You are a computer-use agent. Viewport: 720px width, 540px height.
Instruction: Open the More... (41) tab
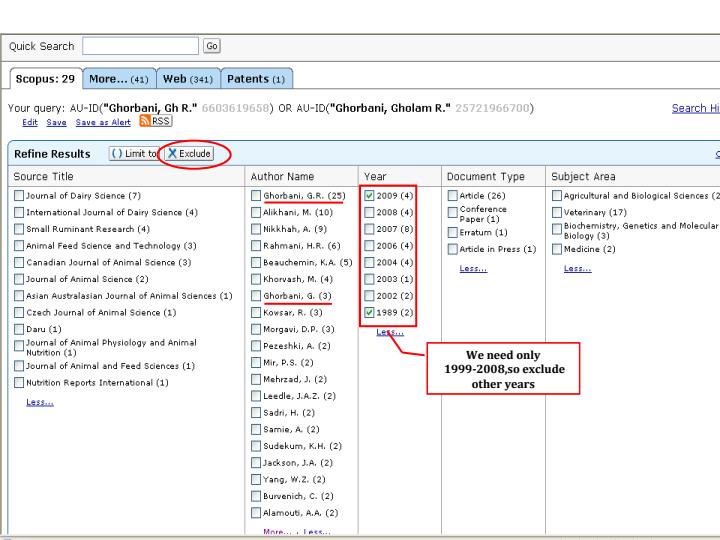point(119,79)
